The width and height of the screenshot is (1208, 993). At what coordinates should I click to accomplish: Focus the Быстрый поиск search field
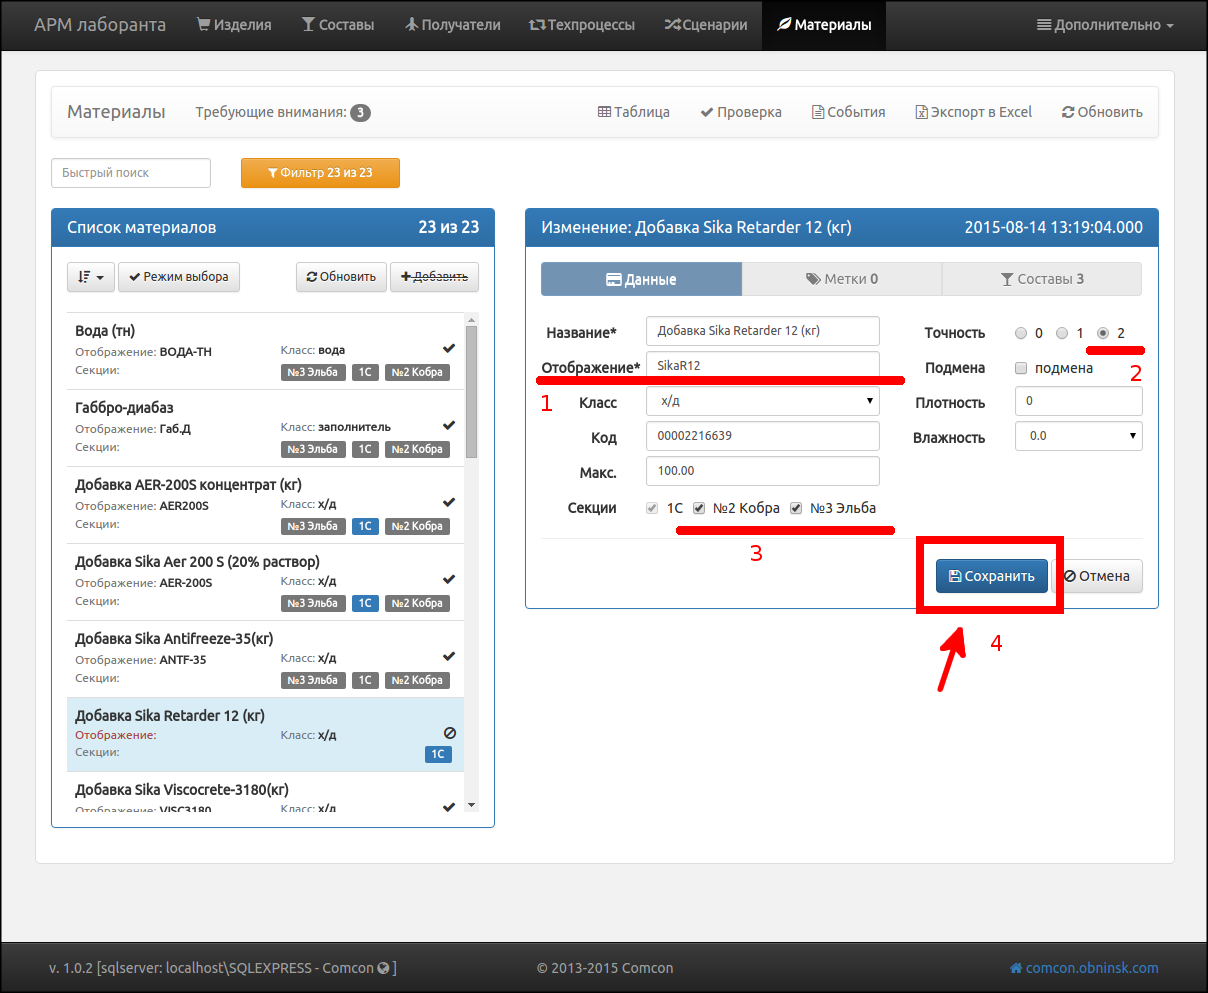click(x=131, y=173)
